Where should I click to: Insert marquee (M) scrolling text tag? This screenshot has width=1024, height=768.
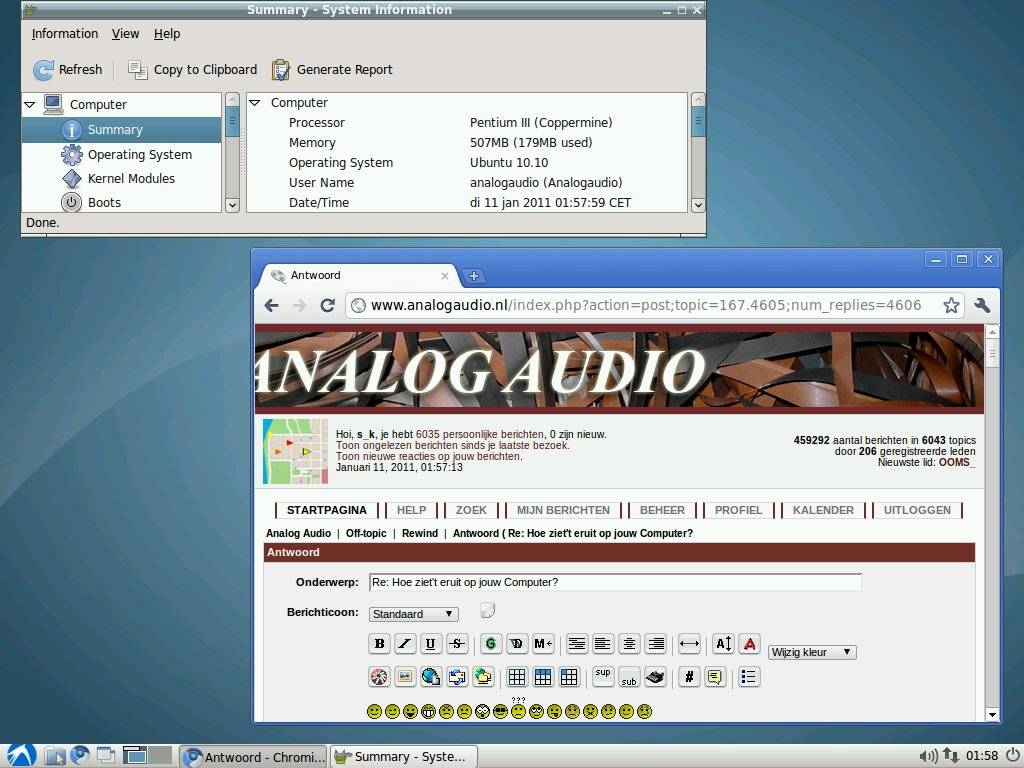[x=543, y=644]
